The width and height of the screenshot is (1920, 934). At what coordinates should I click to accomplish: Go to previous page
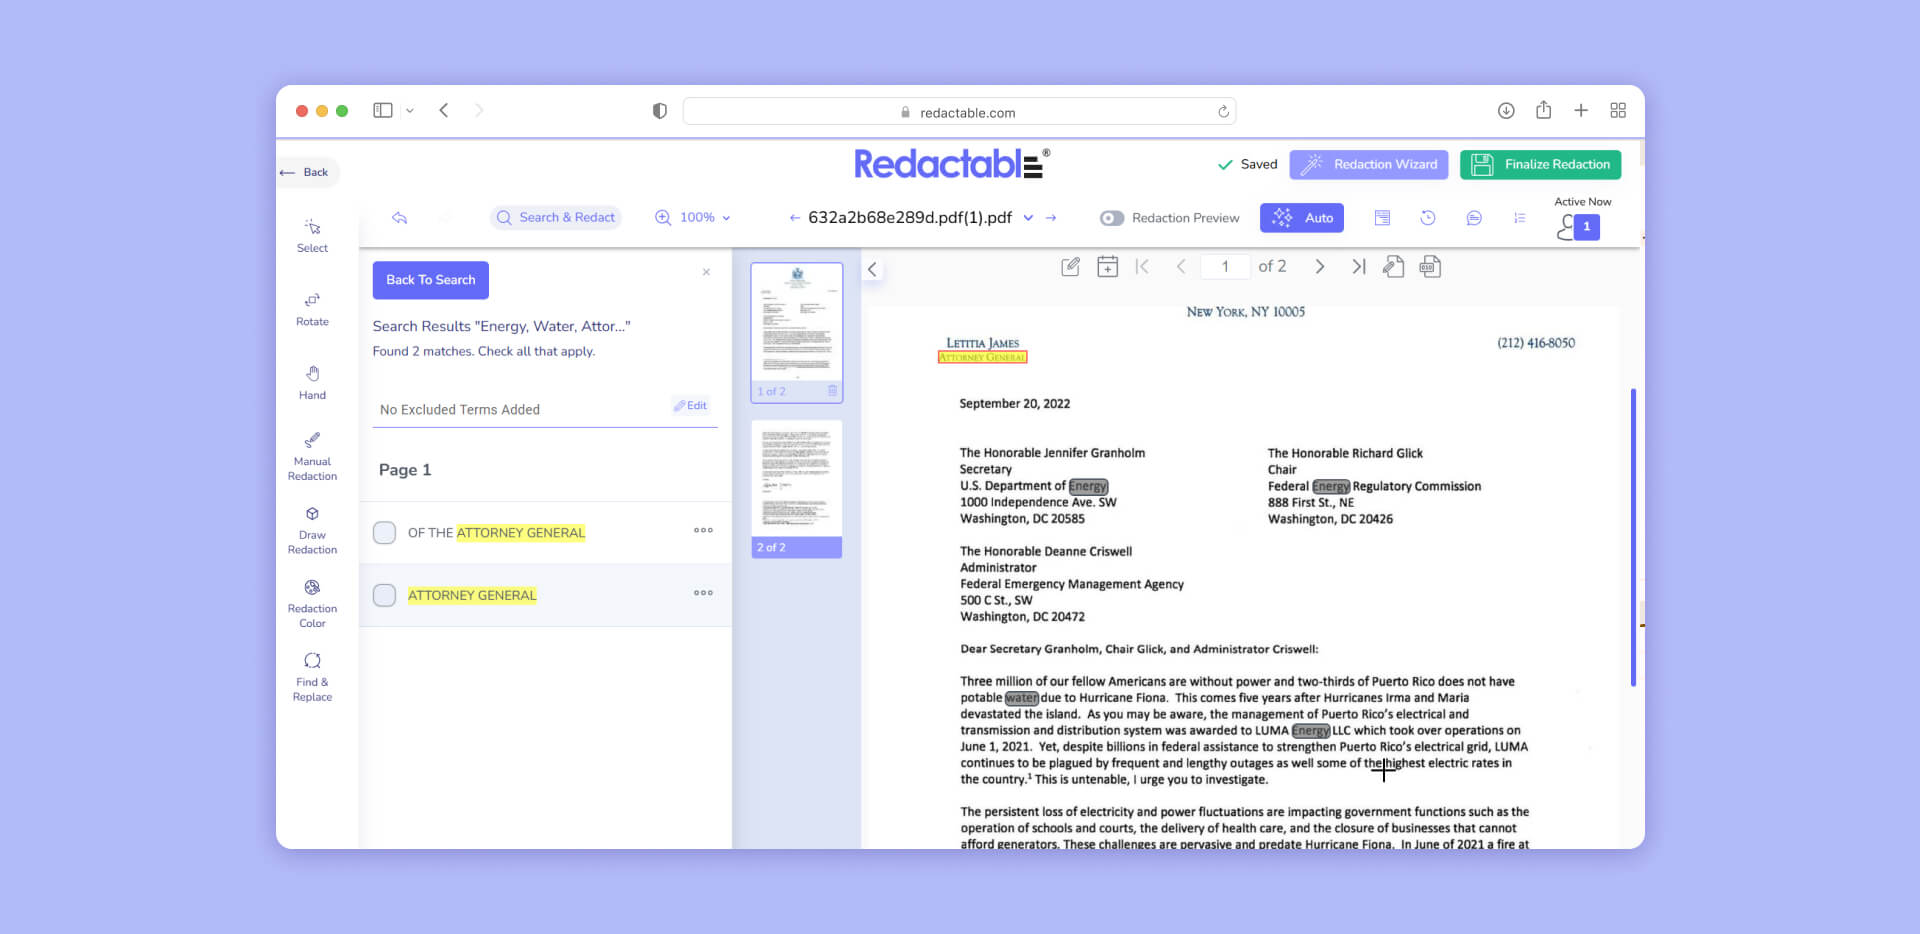(x=1181, y=267)
